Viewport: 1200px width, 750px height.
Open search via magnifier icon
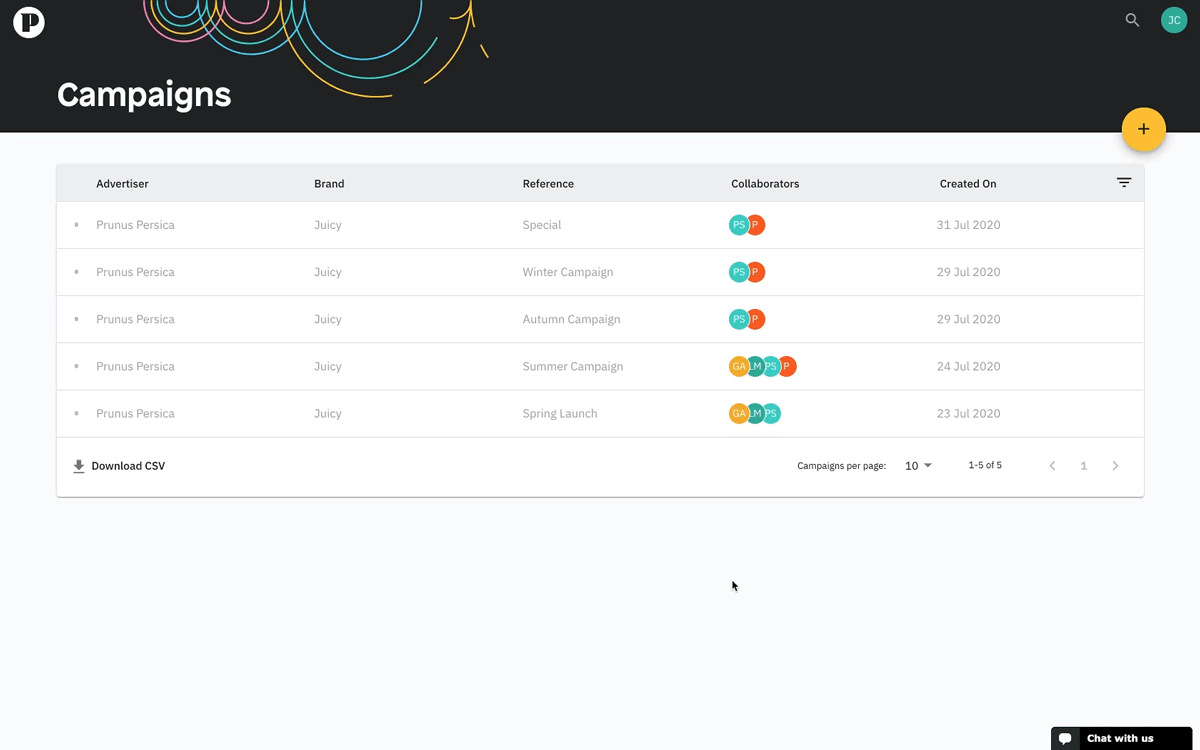[1132, 20]
